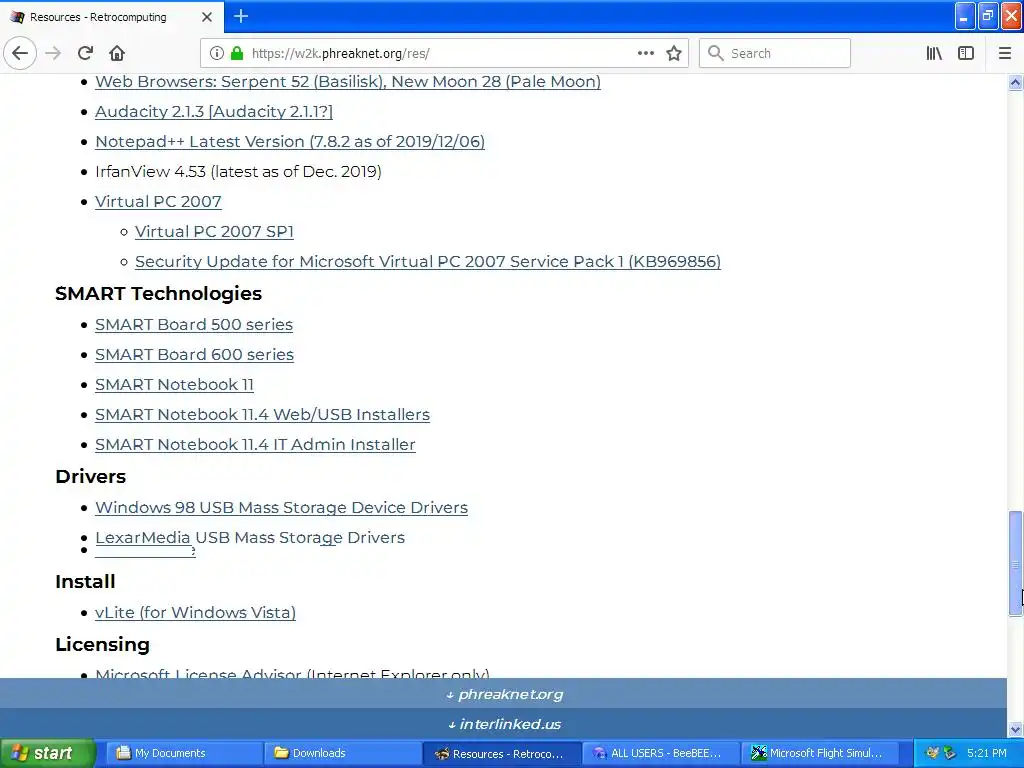Open vLite for Windows Vista link
Image resolution: width=1024 pixels, height=768 pixels.
coord(195,613)
